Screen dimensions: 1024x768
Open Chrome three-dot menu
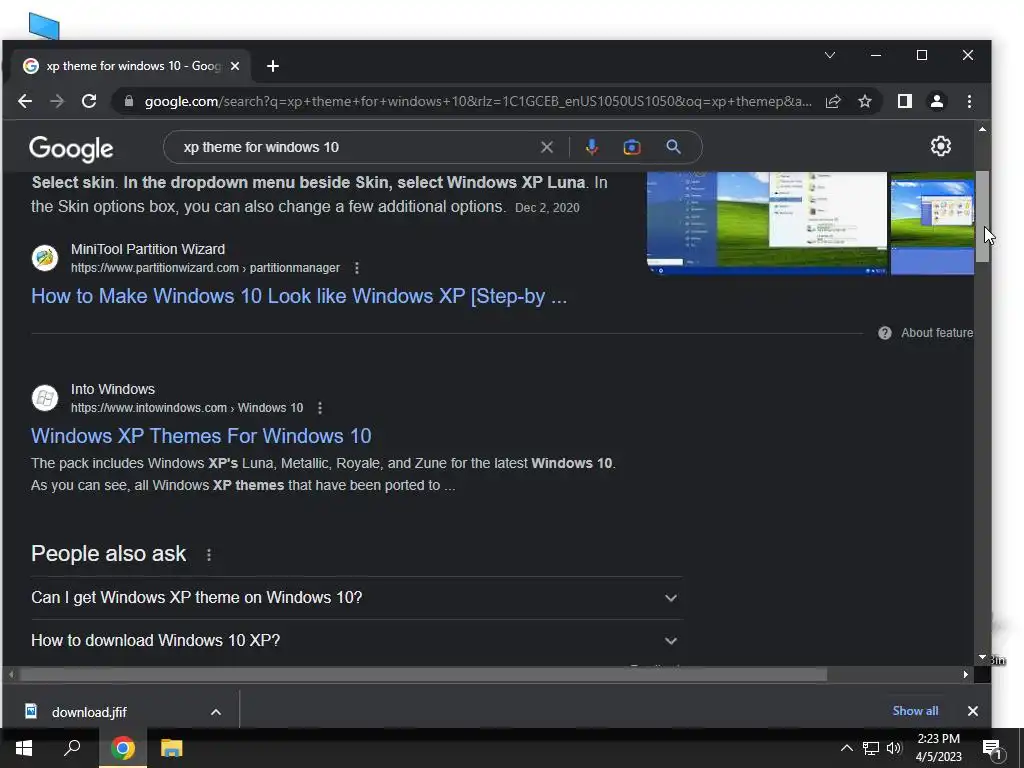[969, 101]
